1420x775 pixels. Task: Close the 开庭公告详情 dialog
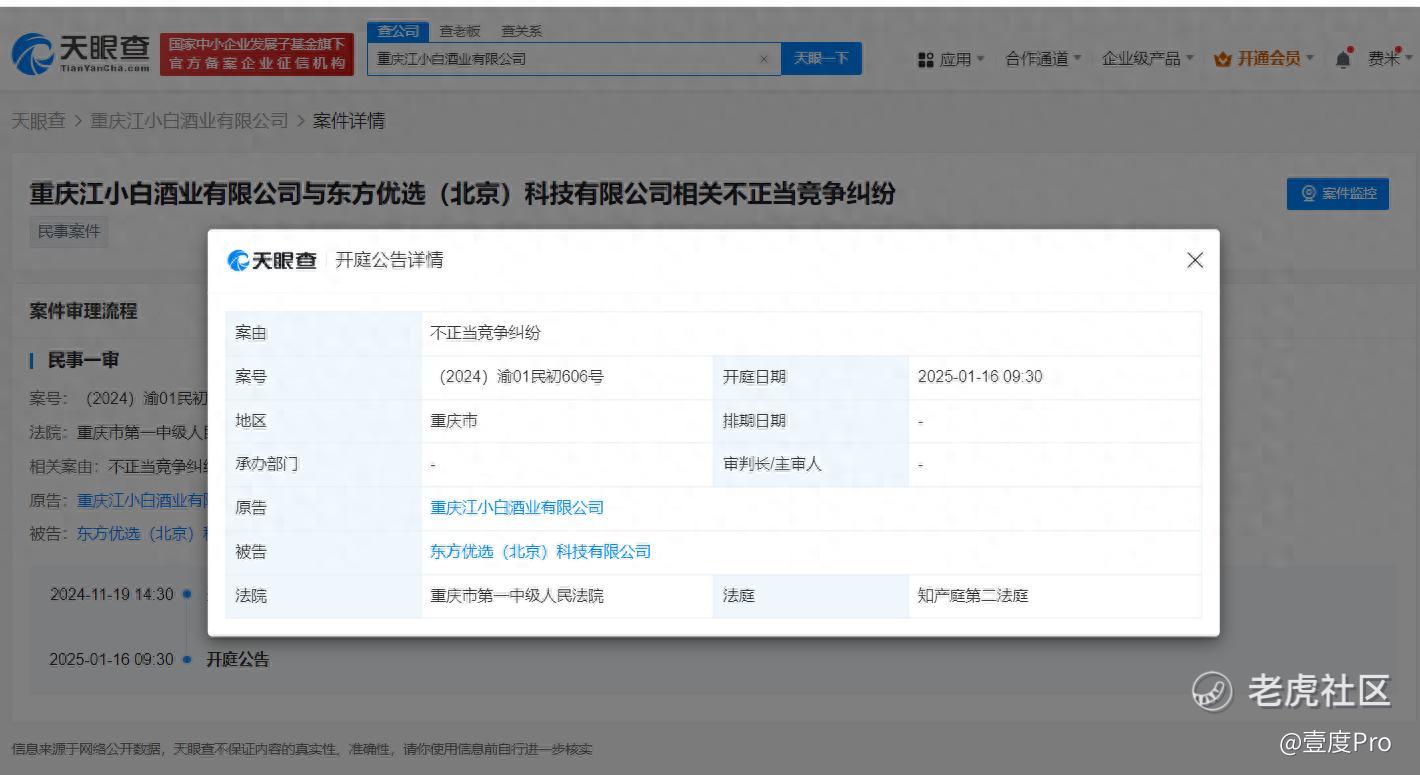click(1194, 260)
